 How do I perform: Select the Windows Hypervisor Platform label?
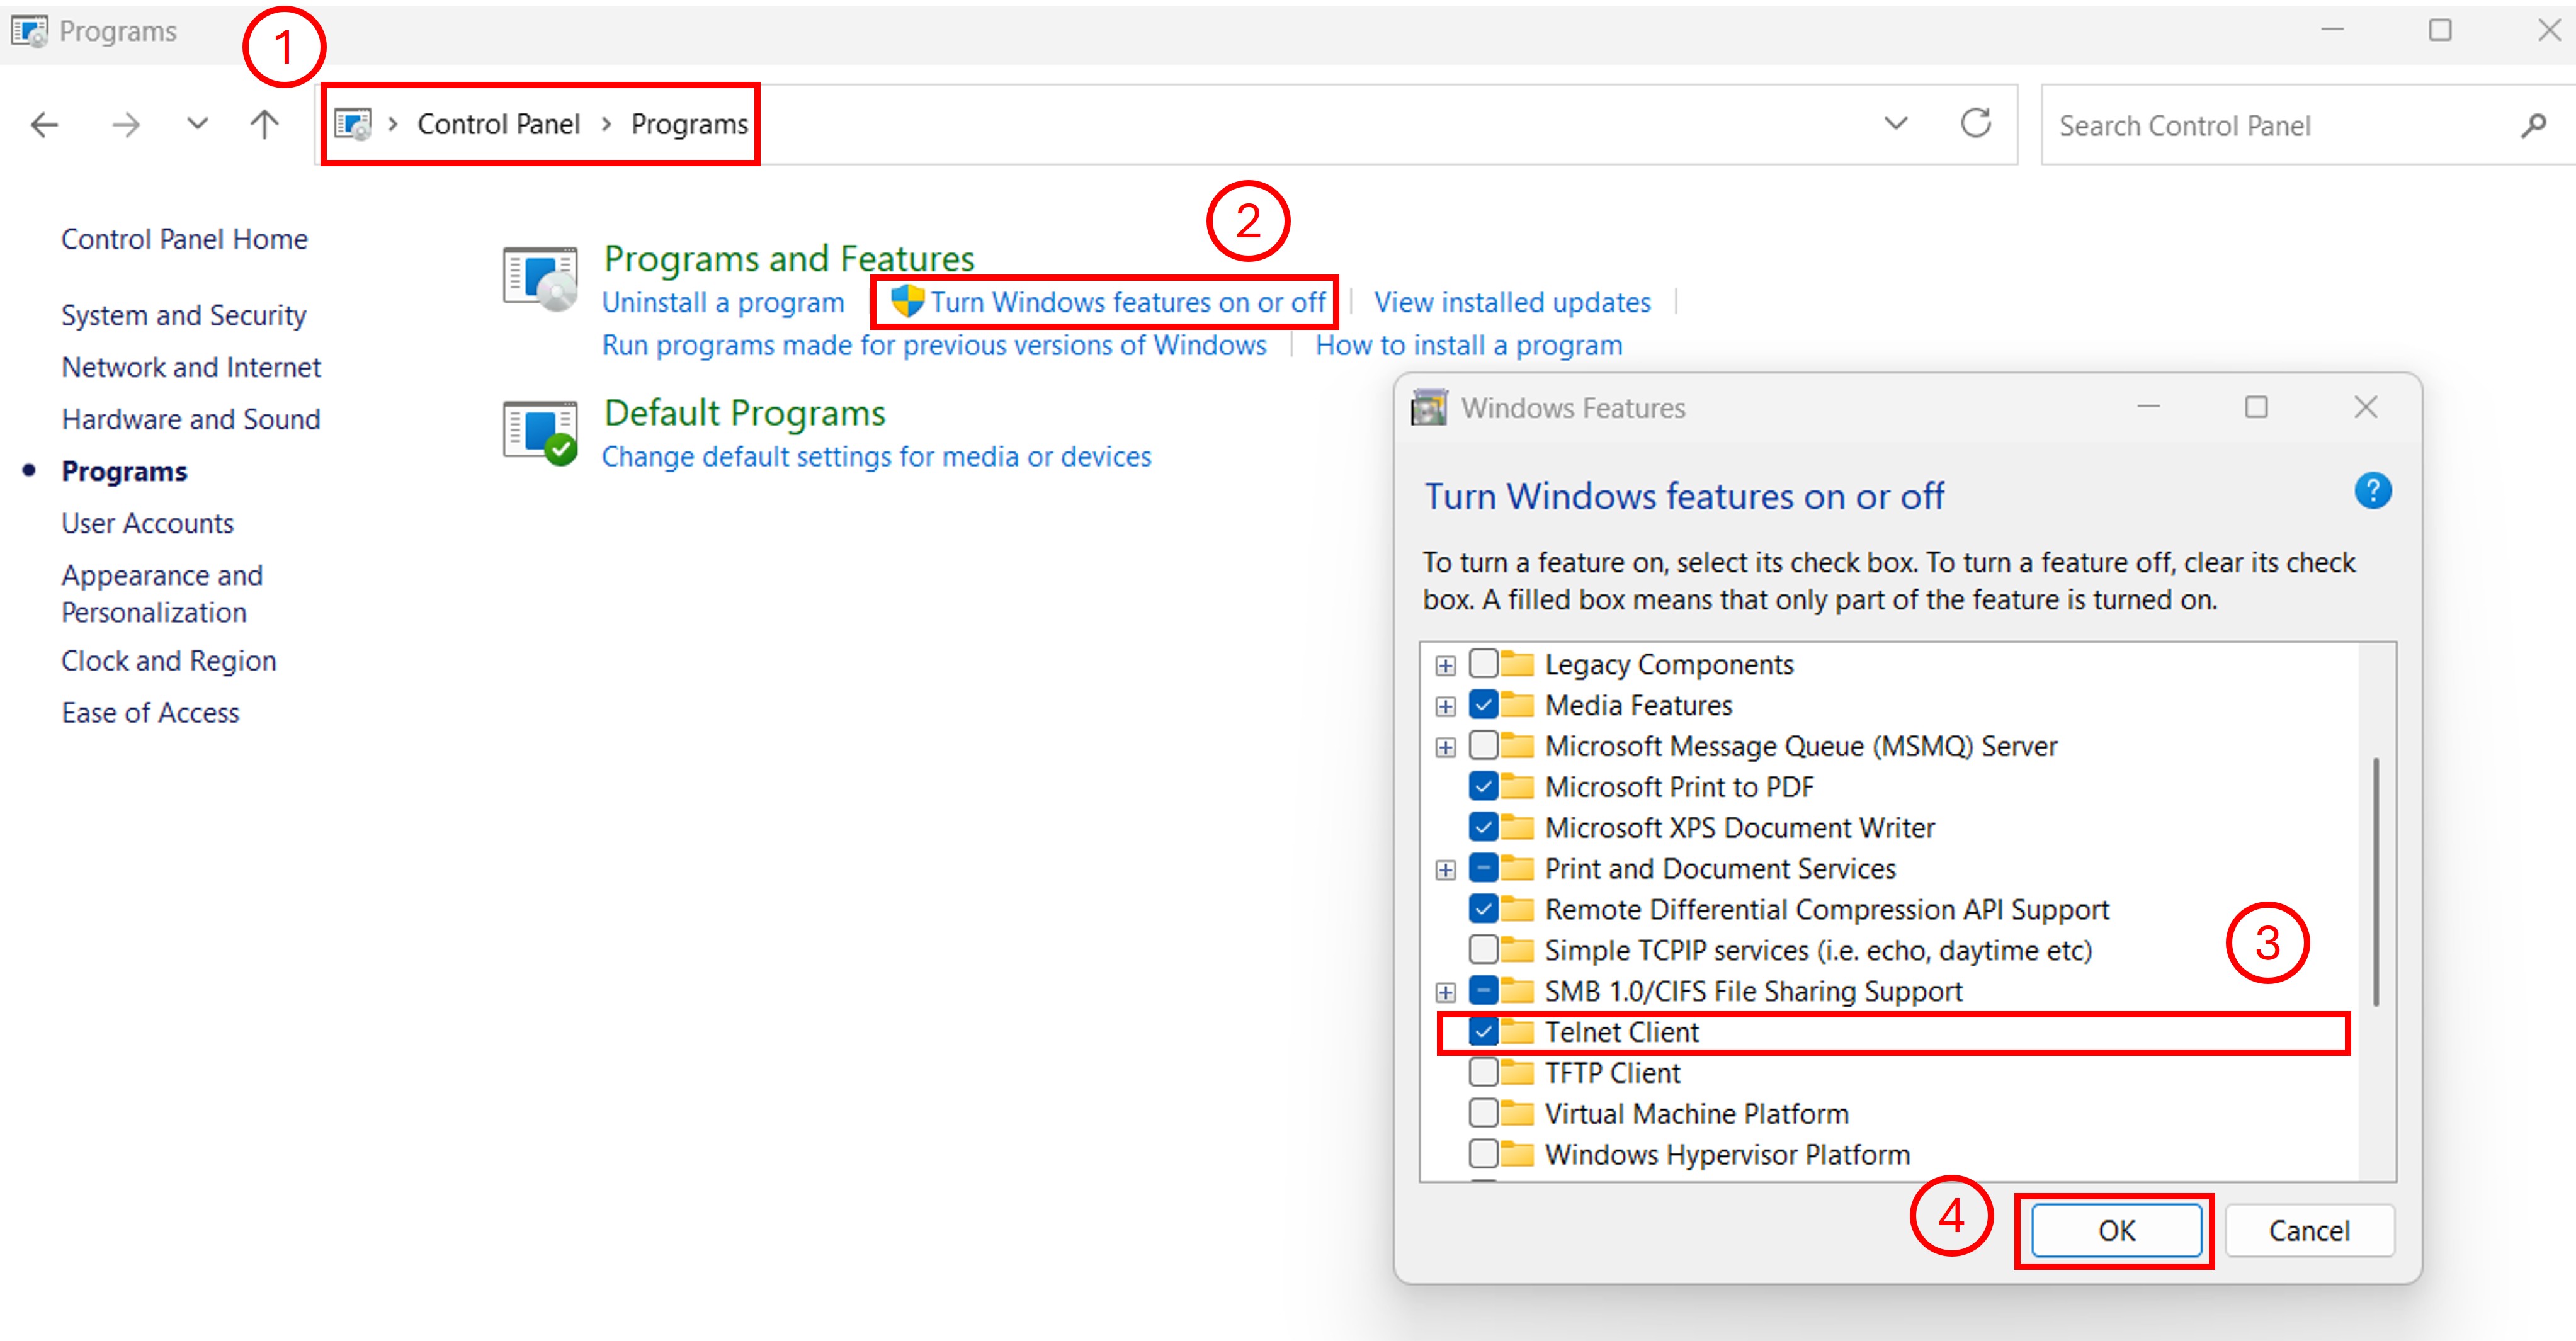(x=1727, y=1155)
